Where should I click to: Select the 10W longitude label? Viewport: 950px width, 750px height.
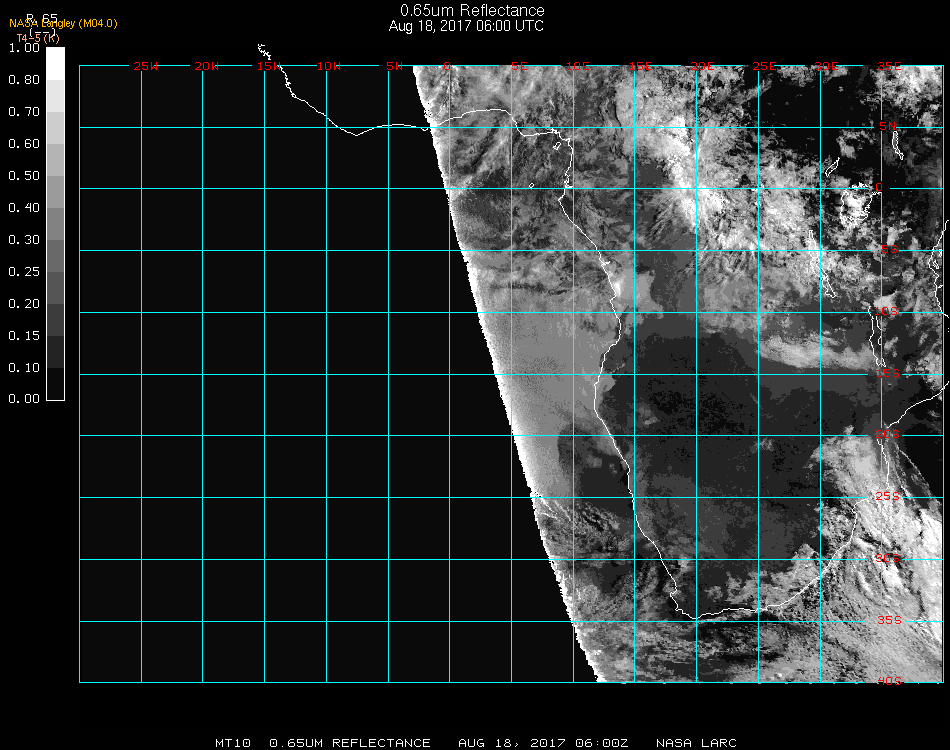329,66
